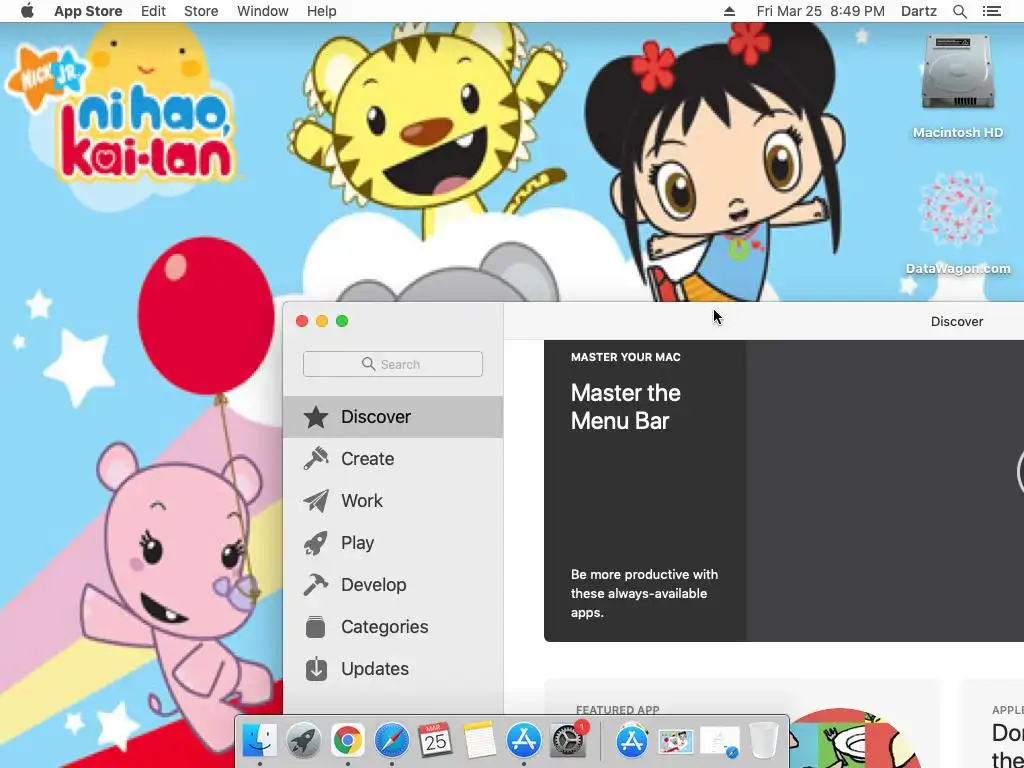Viewport: 1024px width, 768px height.
Task: Open the Applications folder stack in Dock
Action: pyautogui.click(x=632, y=741)
